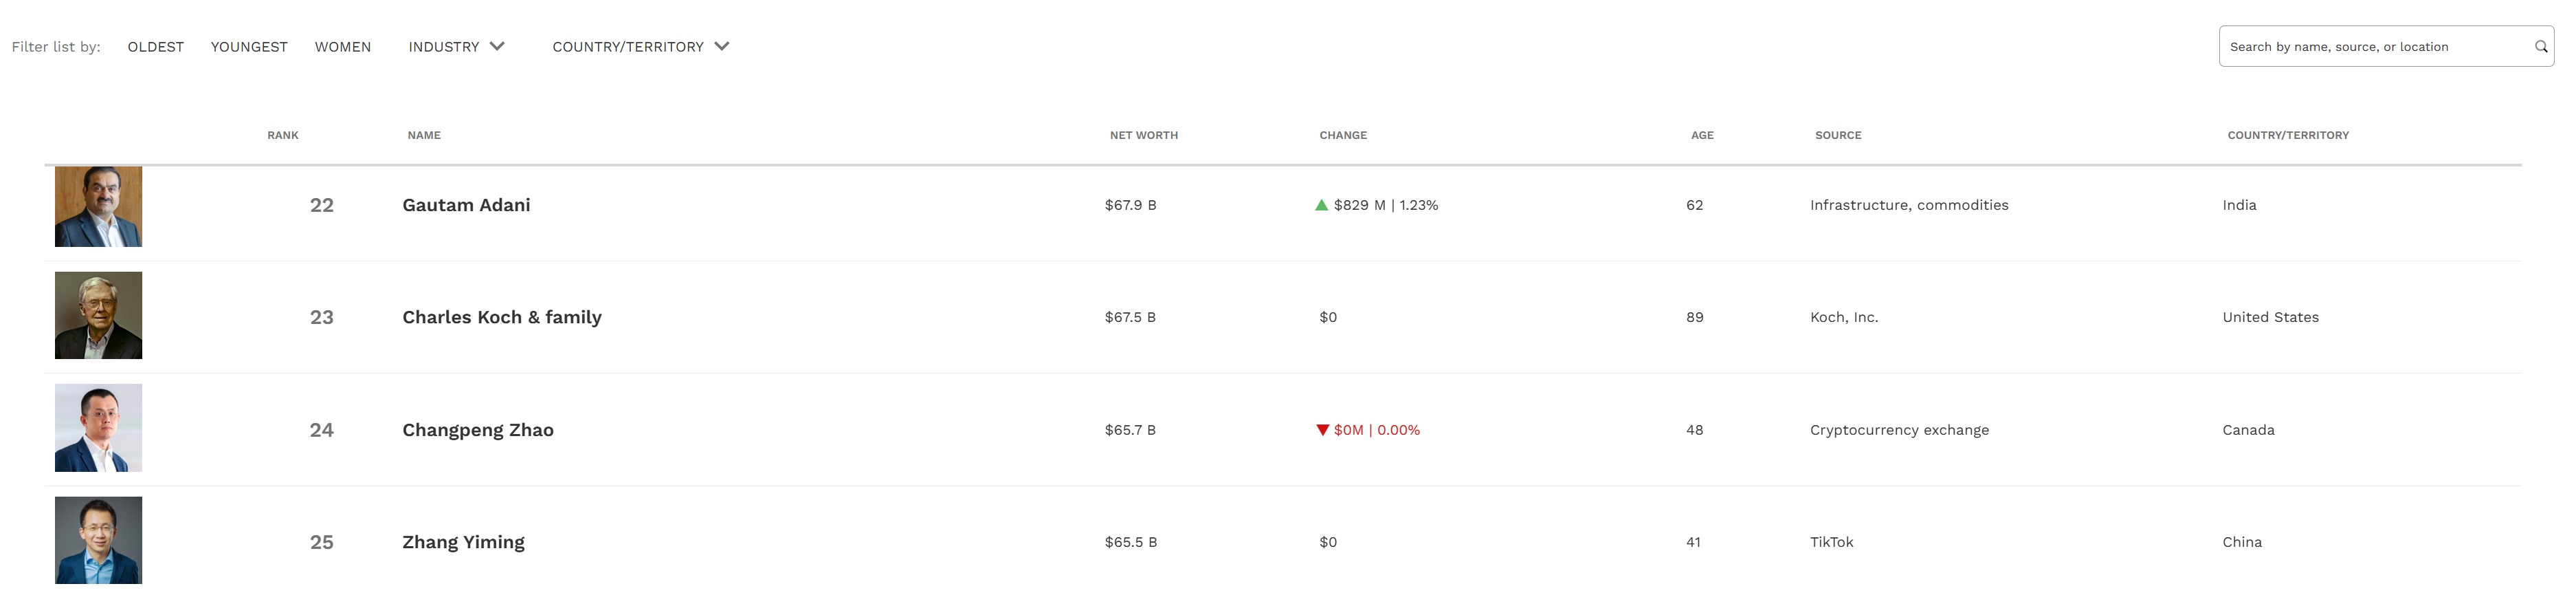Sort by Rank column header
Screen dimensions: 2576x595
click(283, 135)
